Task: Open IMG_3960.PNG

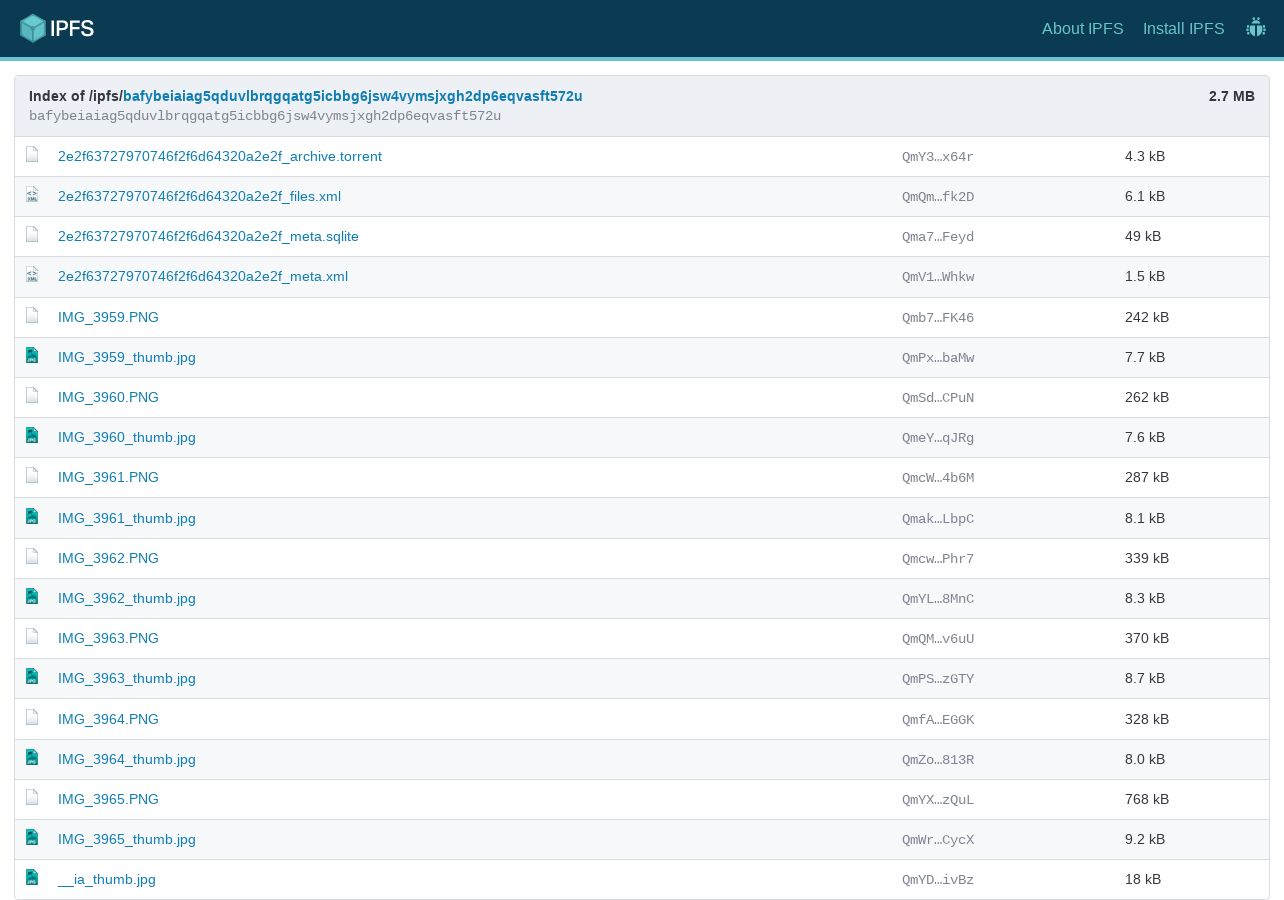Action: click(x=108, y=397)
